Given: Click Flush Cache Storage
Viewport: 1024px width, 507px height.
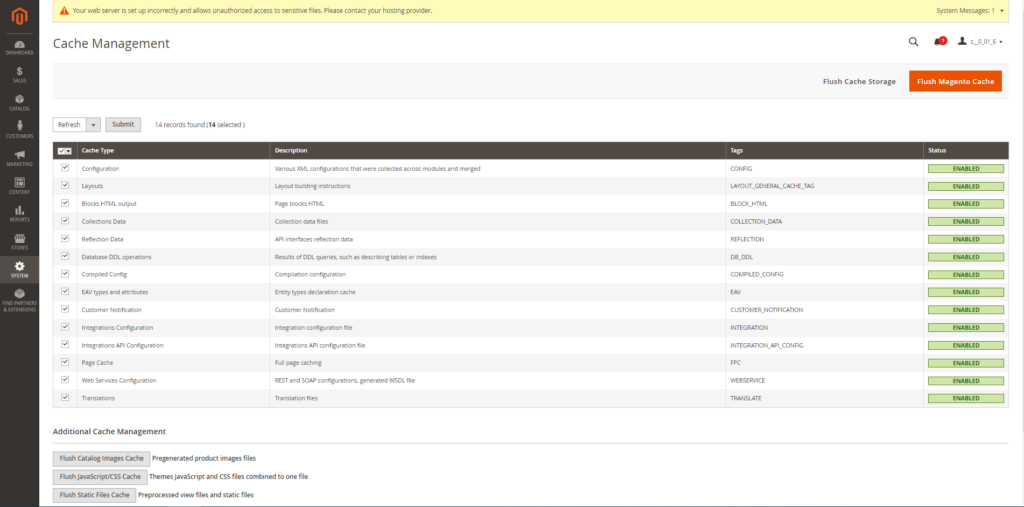Looking at the screenshot, I should [859, 82].
